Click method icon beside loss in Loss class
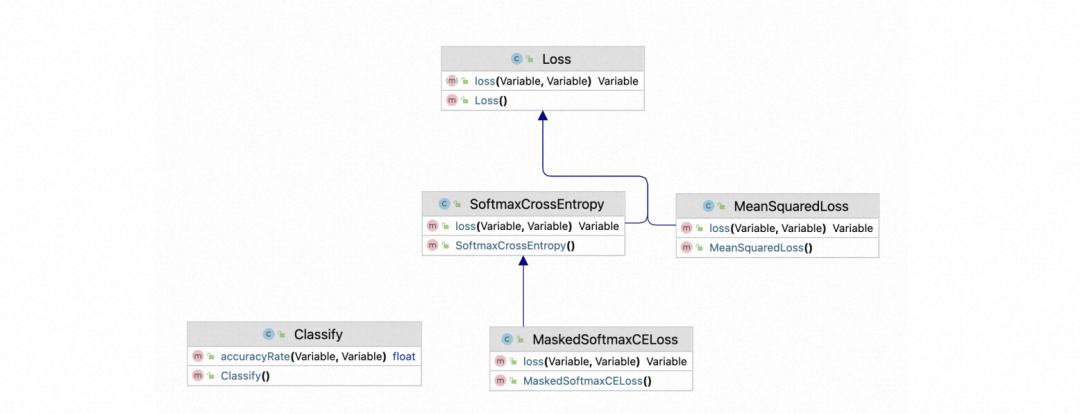Screen dimensions: 1080x414 [452, 81]
